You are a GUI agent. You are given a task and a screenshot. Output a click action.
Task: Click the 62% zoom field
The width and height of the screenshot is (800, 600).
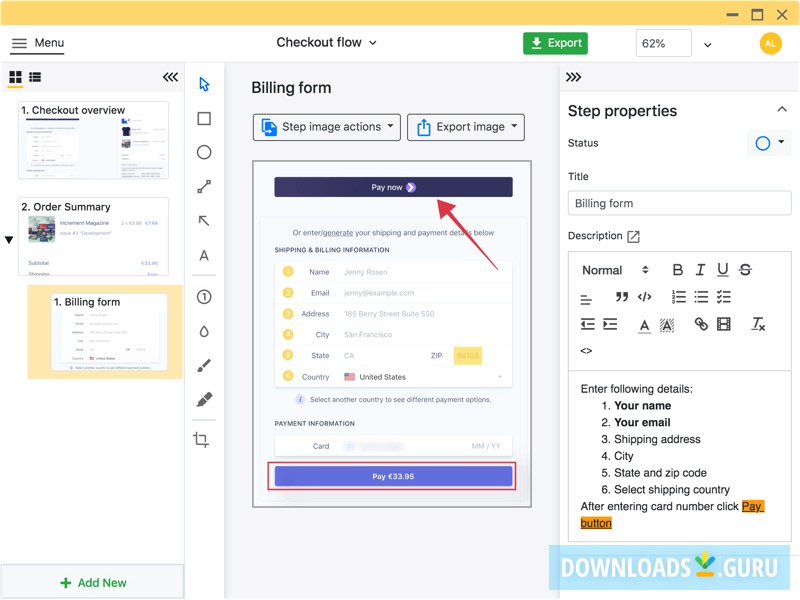(x=663, y=43)
